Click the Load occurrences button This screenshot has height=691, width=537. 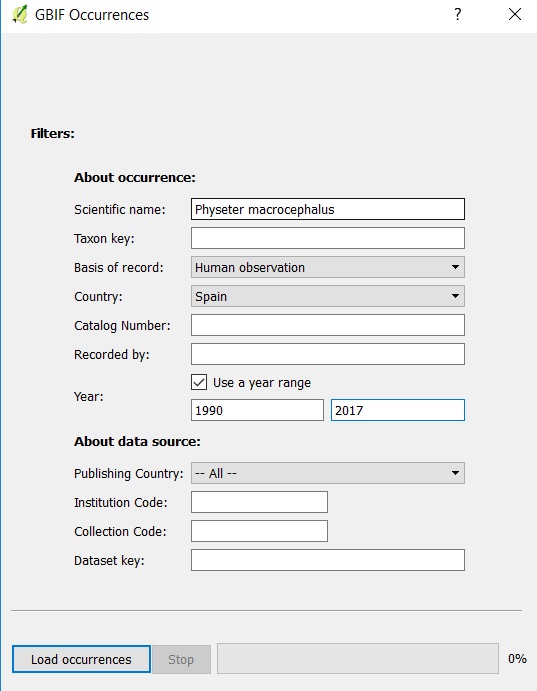tap(81, 659)
